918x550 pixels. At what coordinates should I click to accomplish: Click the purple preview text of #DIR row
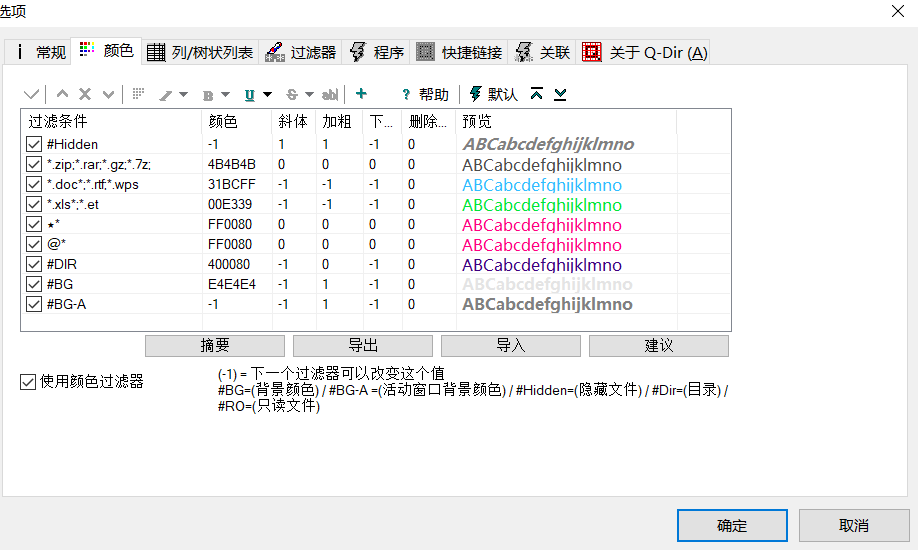click(x=542, y=265)
